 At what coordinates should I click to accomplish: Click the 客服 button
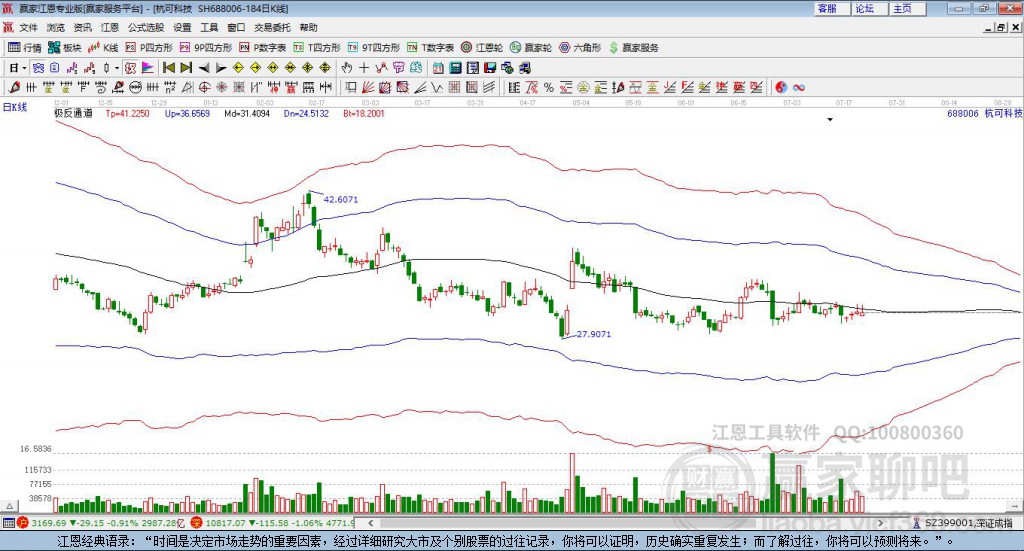pyautogui.click(x=832, y=8)
